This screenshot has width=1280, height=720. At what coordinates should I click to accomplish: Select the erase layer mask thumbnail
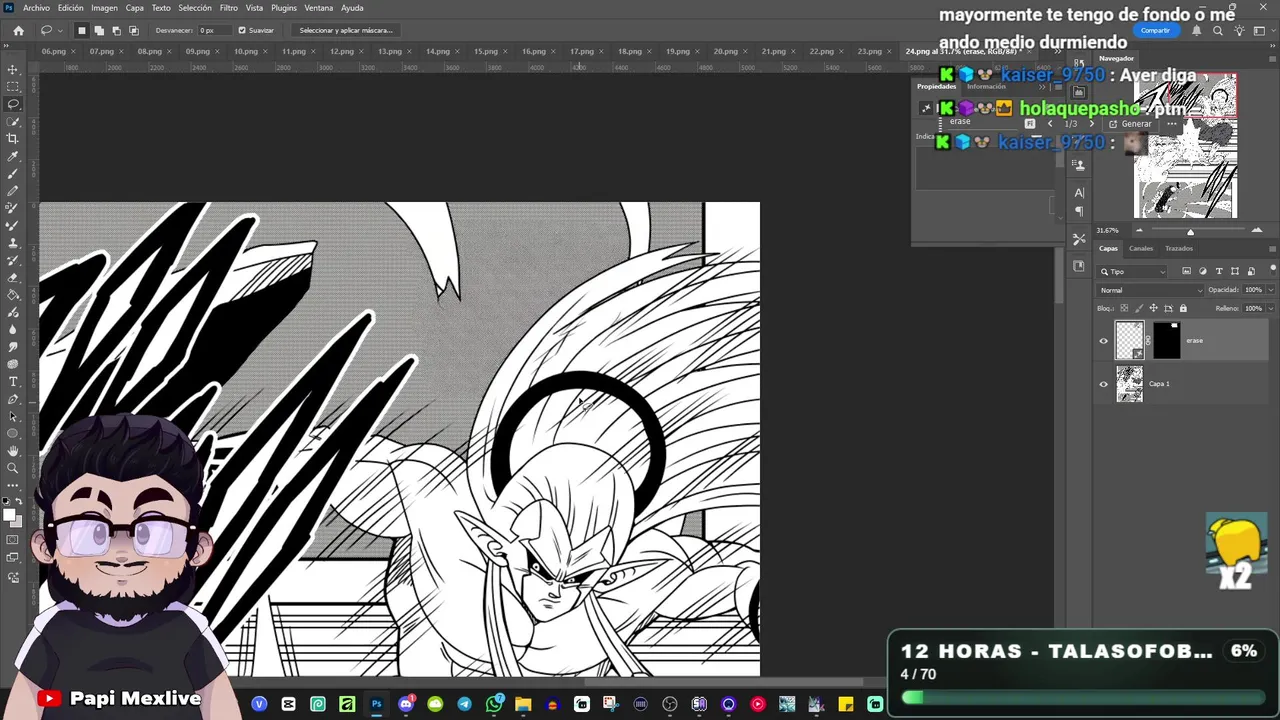tap(1167, 341)
